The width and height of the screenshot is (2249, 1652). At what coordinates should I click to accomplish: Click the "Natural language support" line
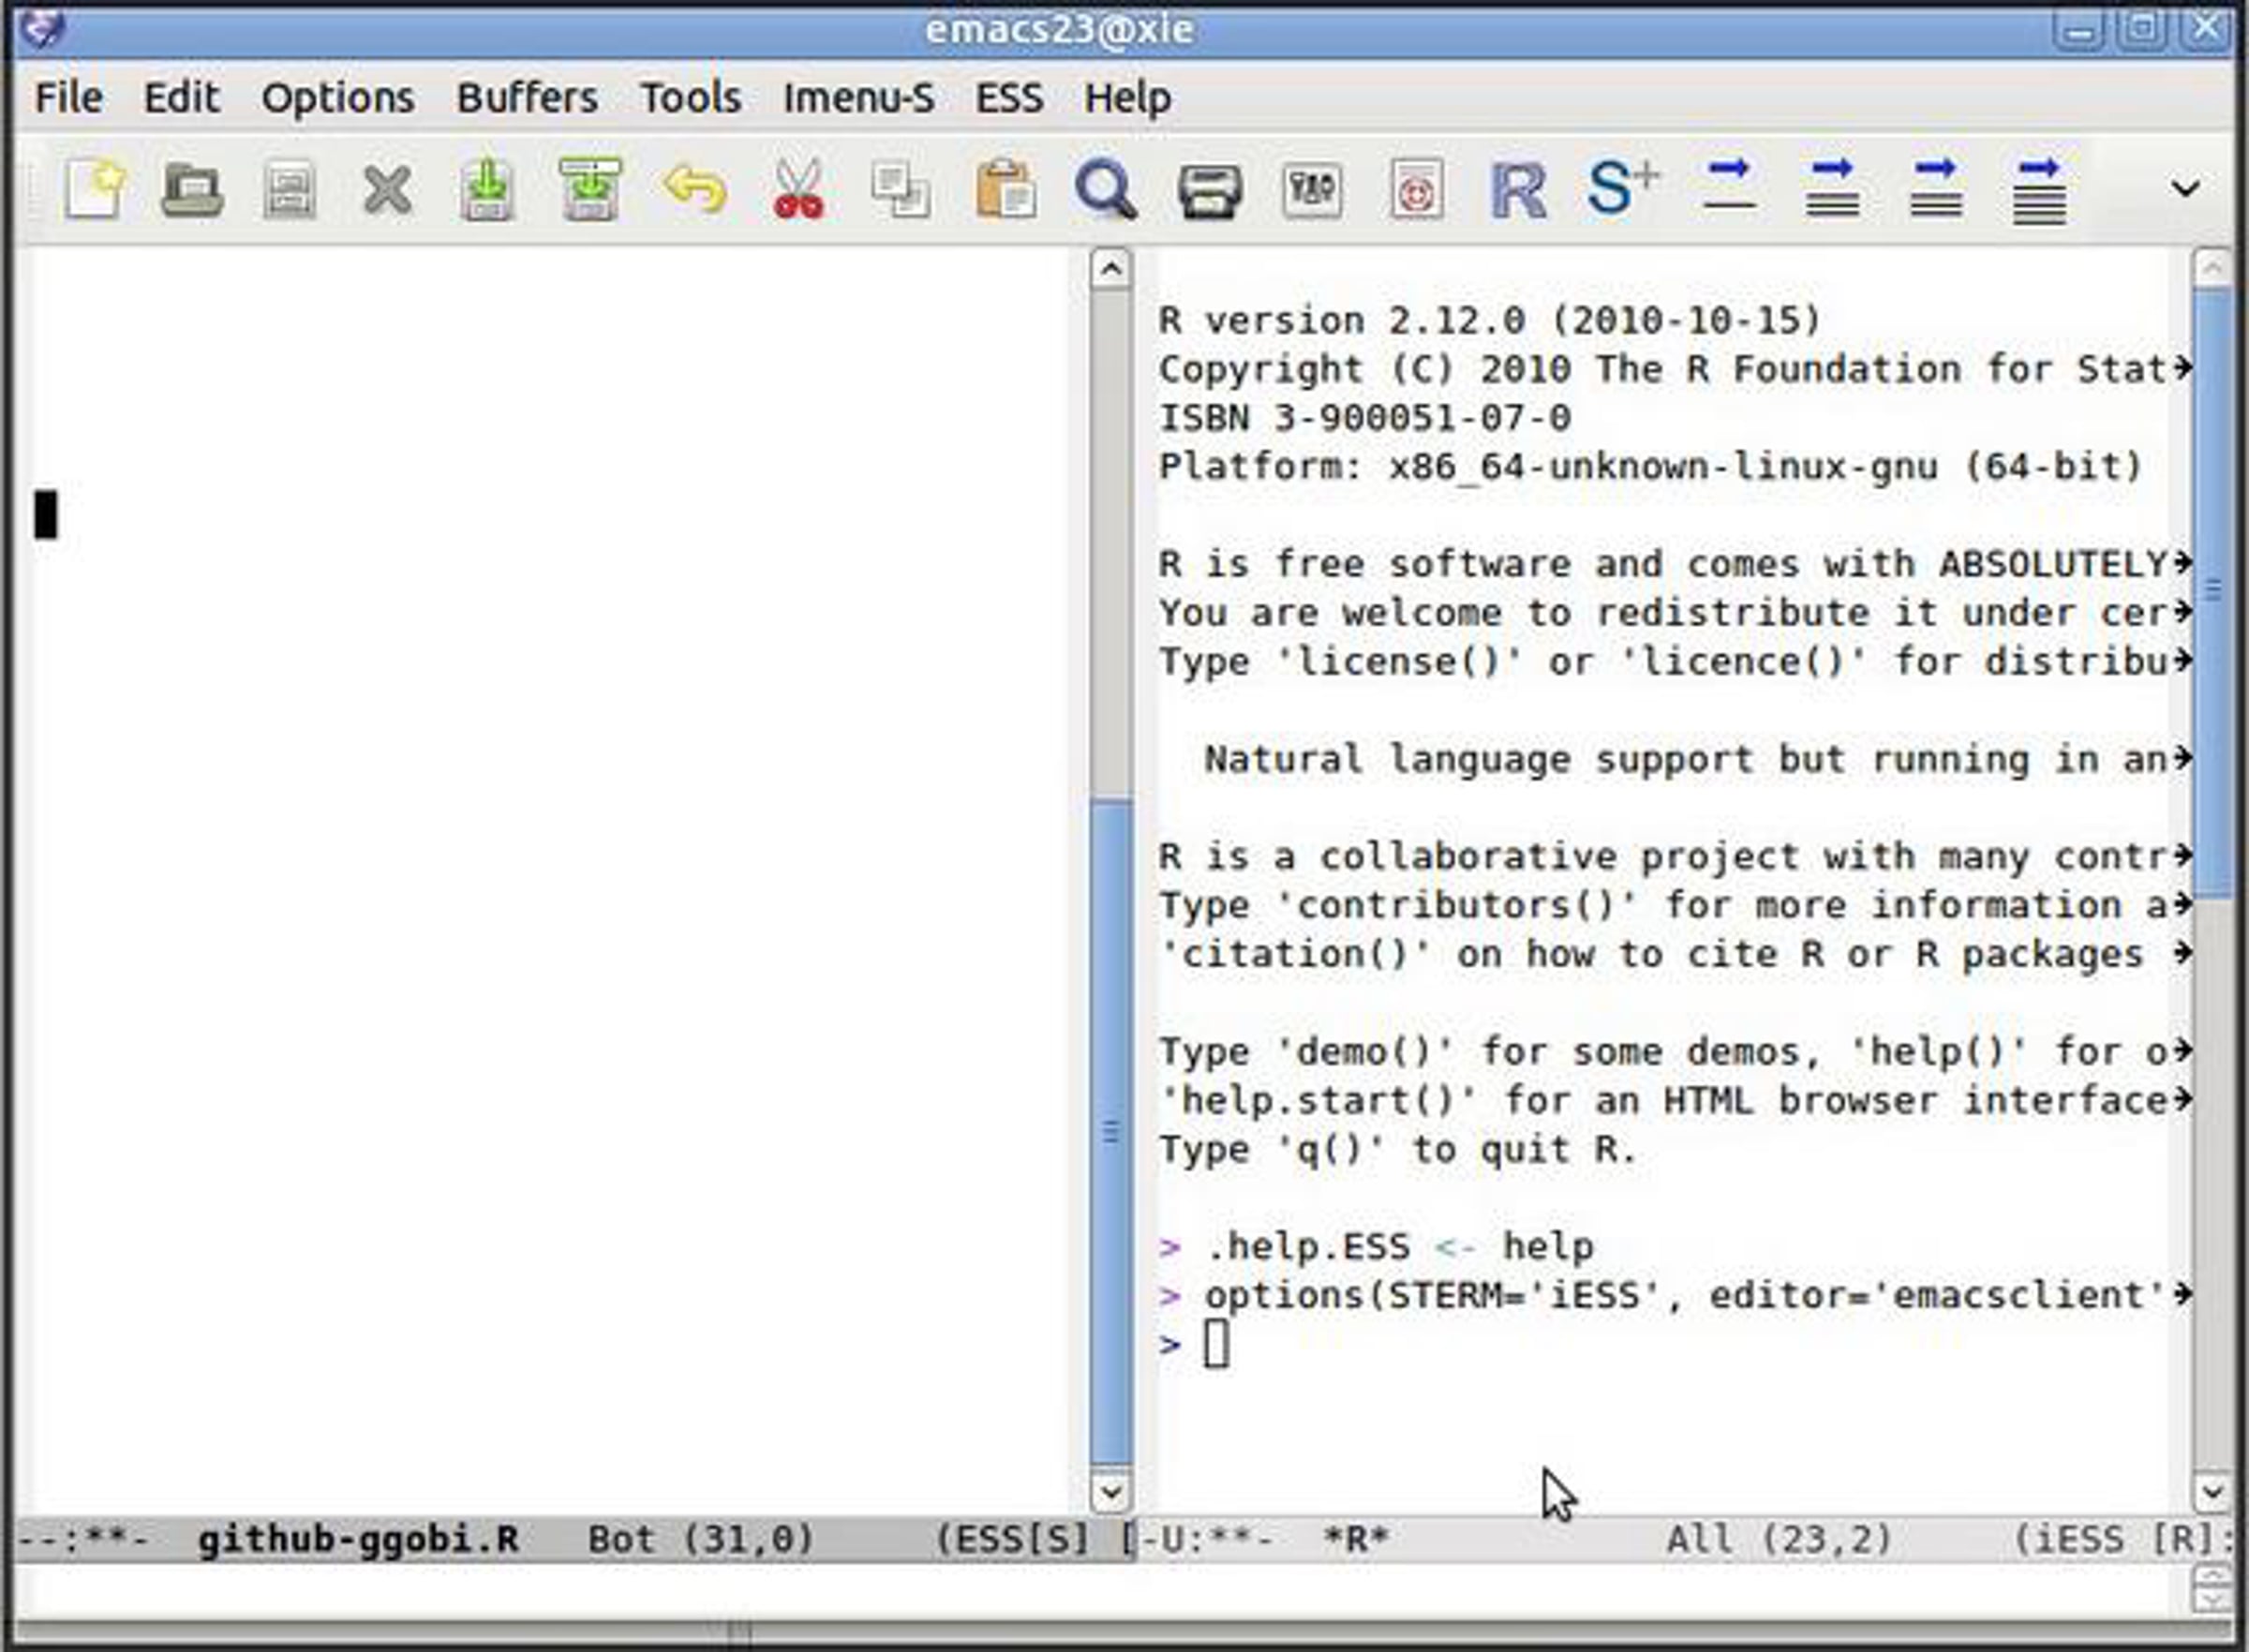1698,760
